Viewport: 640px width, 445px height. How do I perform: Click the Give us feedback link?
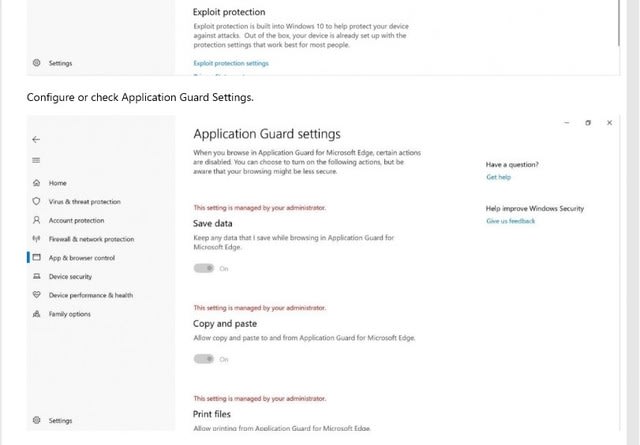point(511,221)
